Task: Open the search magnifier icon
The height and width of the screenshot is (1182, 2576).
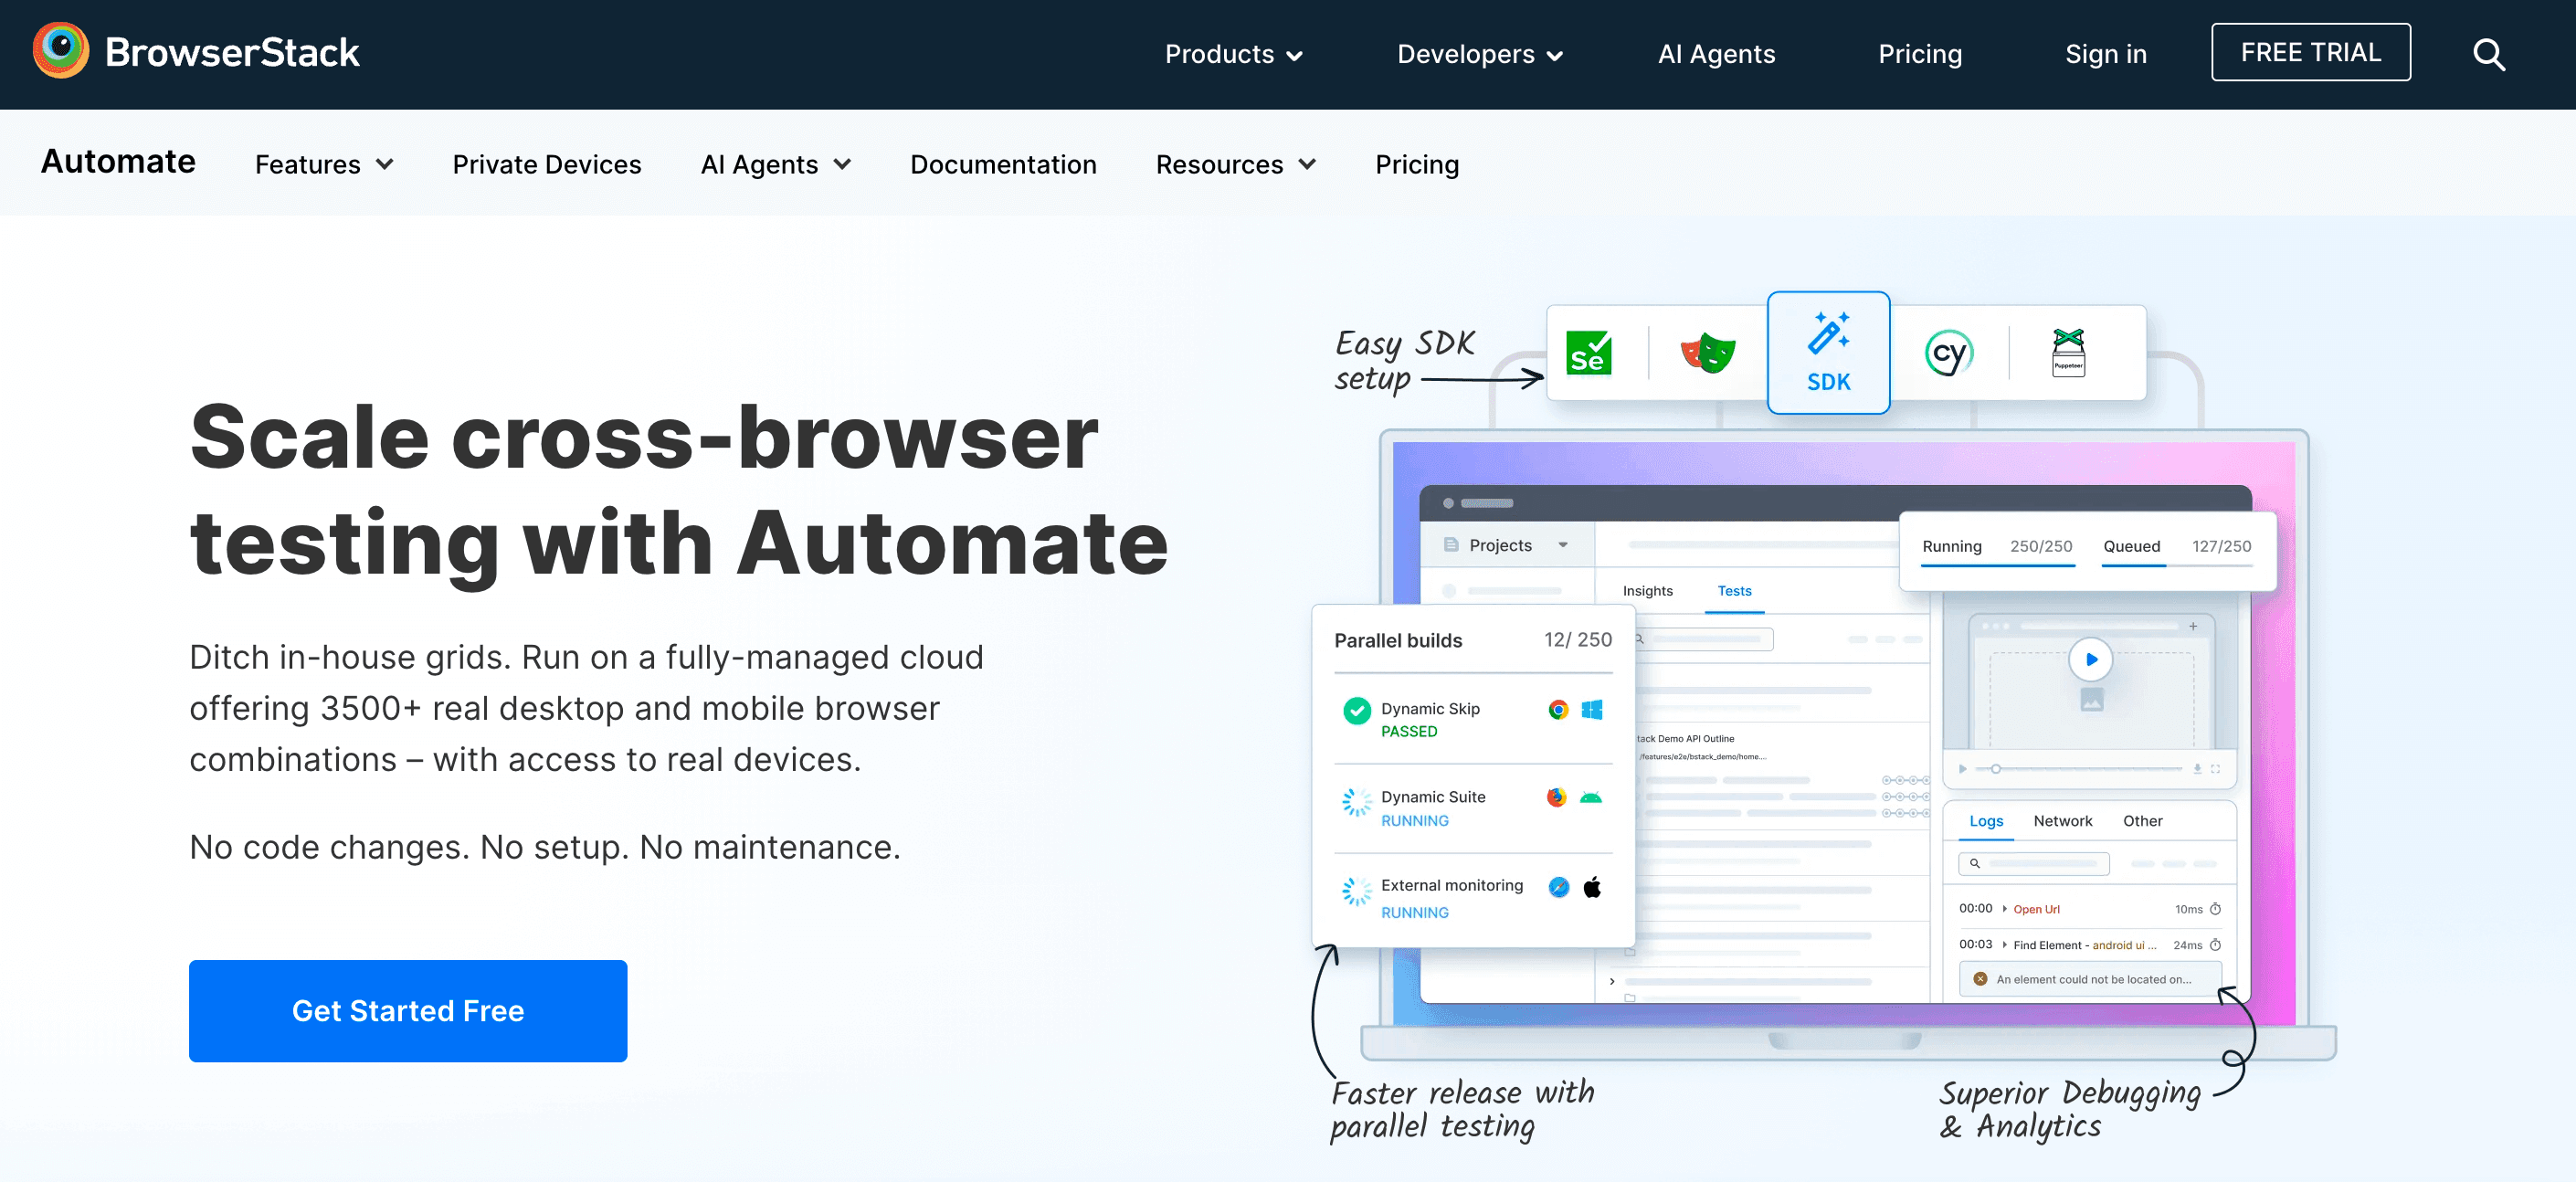Action: pyautogui.click(x=2488, y=54)
